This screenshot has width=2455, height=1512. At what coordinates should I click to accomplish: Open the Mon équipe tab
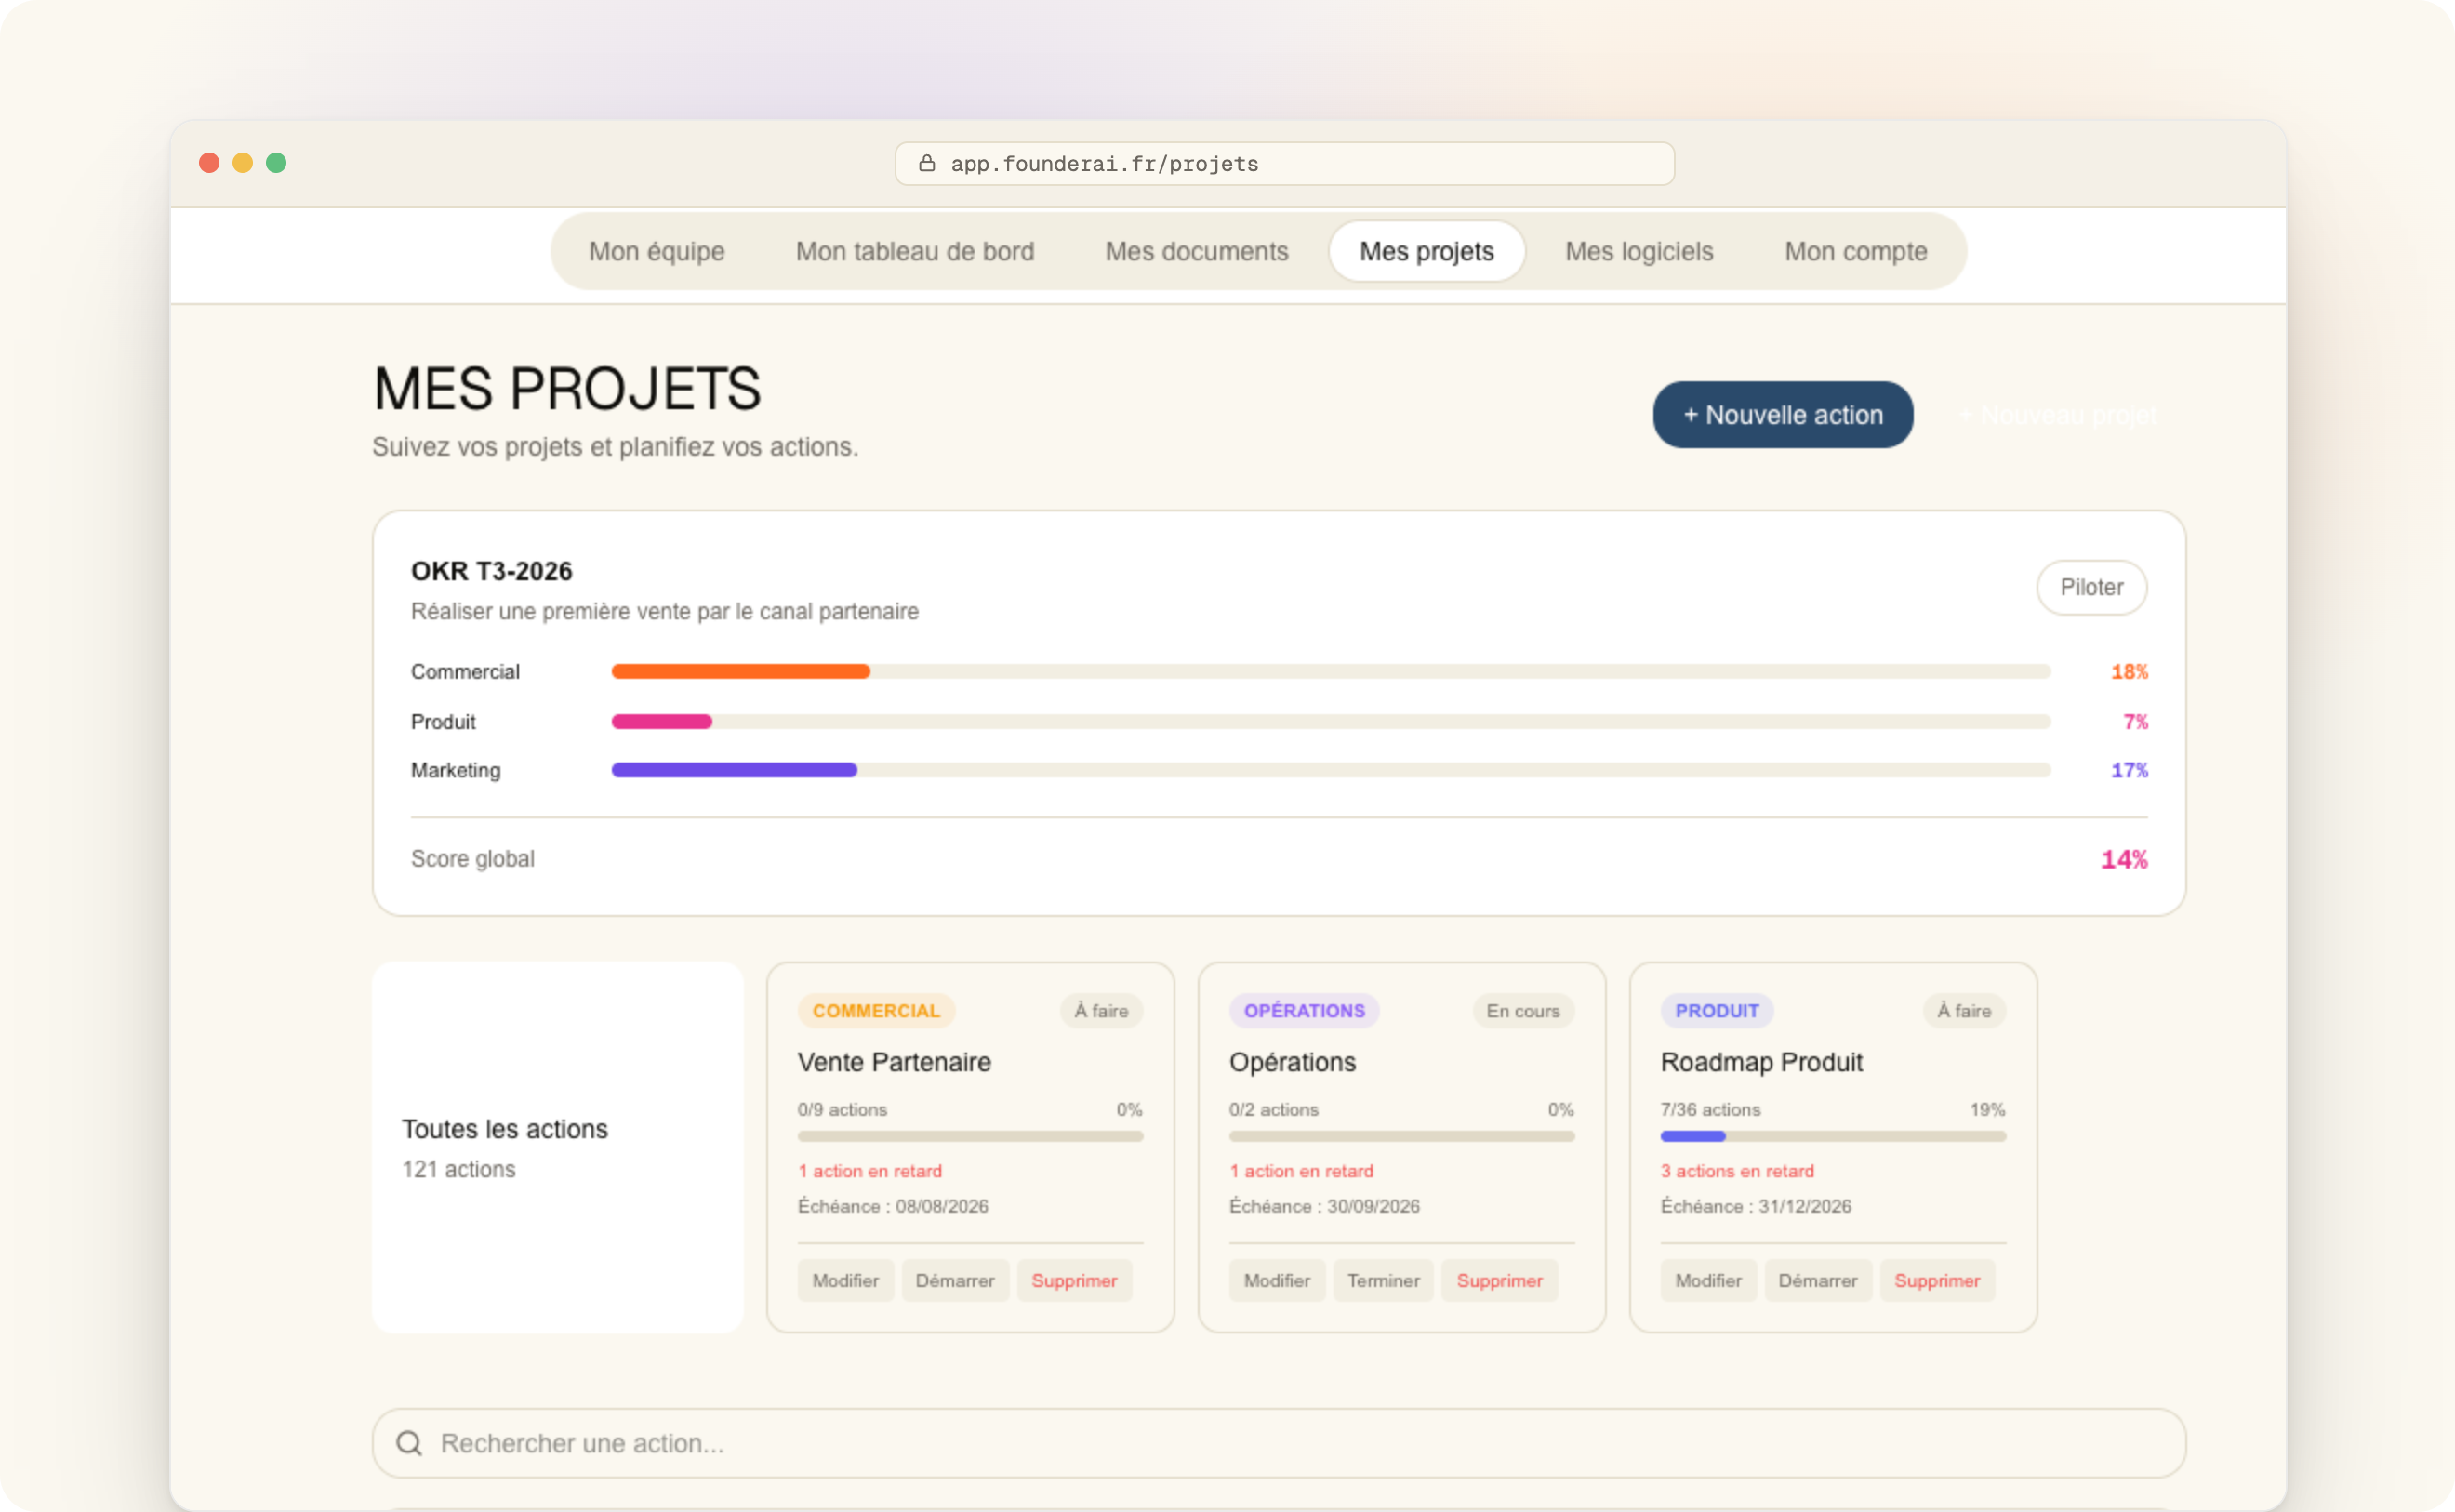[657, 251]
